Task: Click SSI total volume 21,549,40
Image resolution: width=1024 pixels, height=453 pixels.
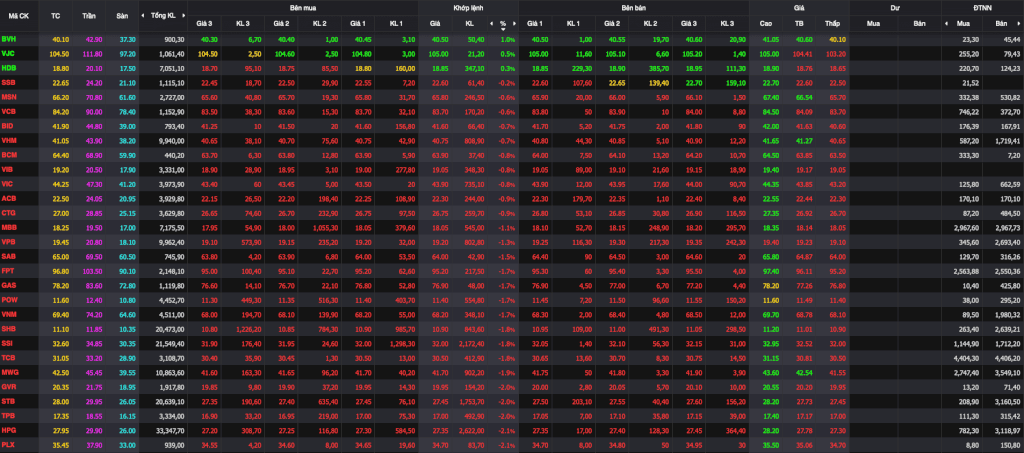Action: point(170,342)
